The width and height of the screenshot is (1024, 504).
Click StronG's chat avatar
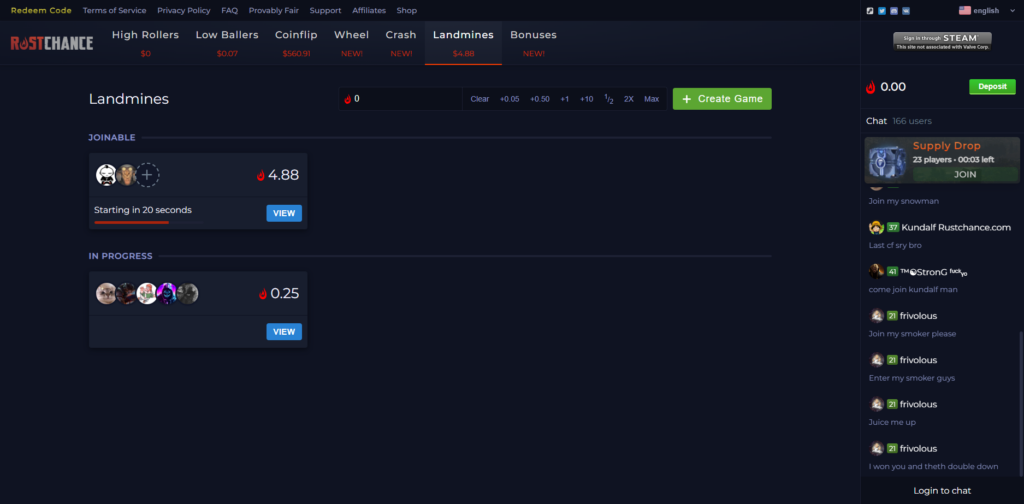[876, 271]
